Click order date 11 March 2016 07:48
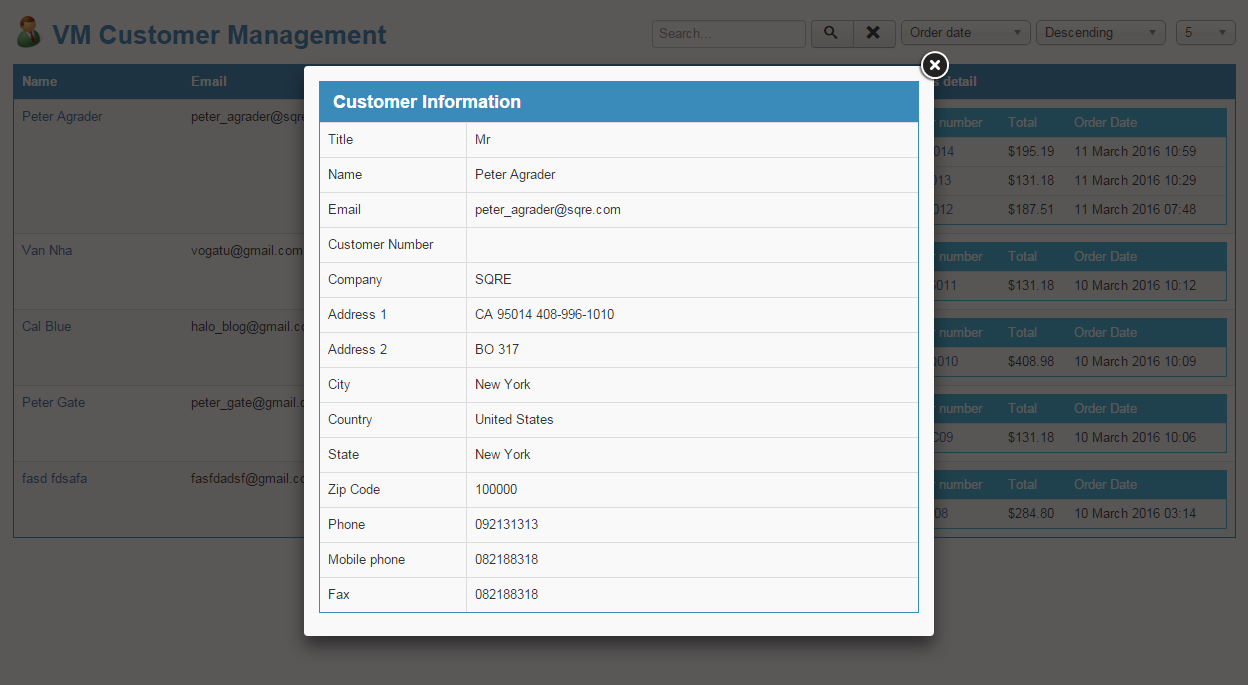Image resolution: width=1248 pixels, height=685 pixels. (1135, 209)
